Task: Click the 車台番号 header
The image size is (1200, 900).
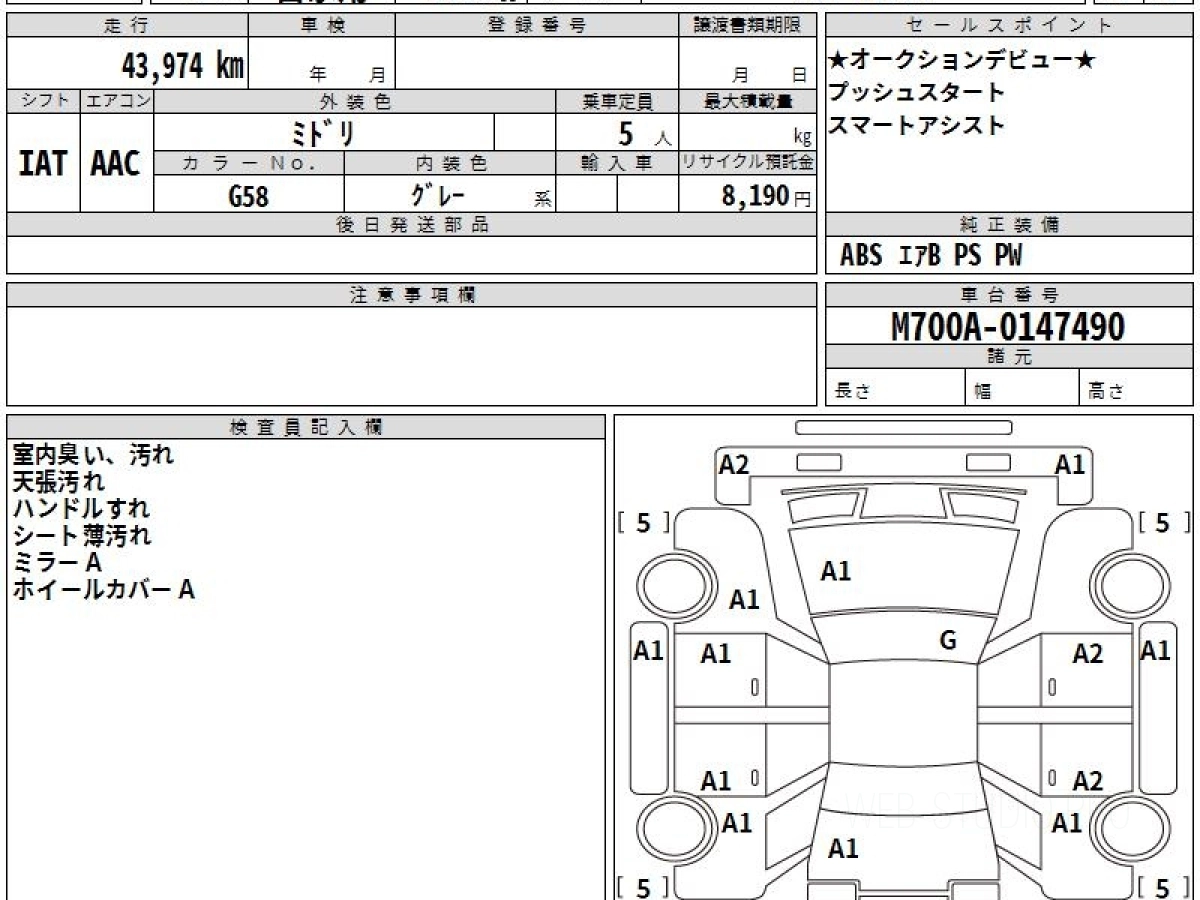Action: (x=1009, y=295)
